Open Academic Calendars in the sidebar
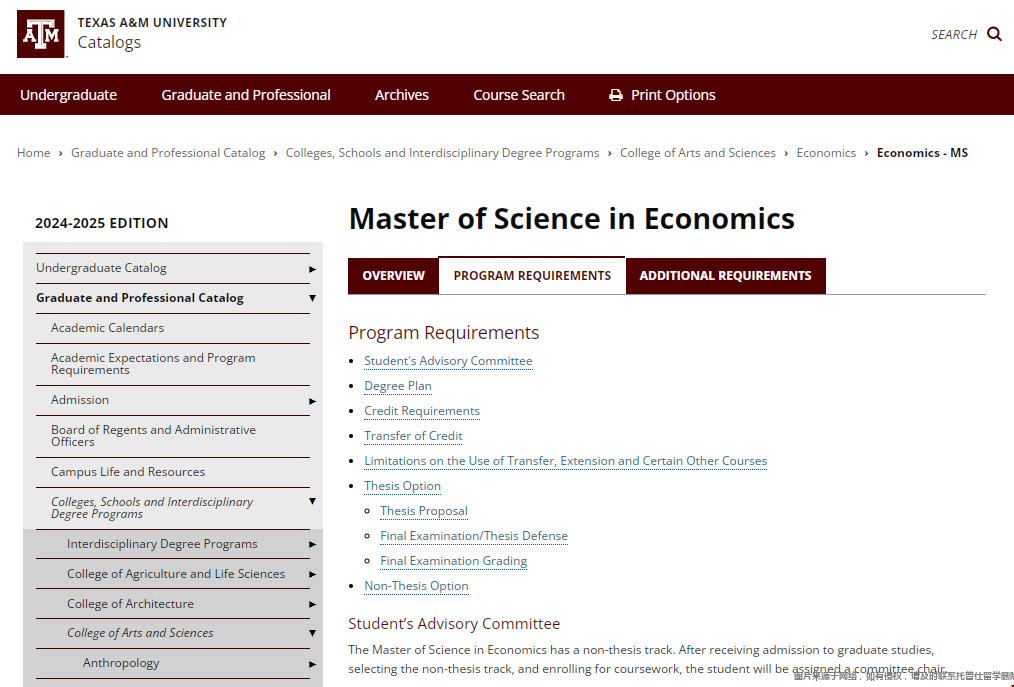Image resolution: width=1014 pixels, height=687 pixels. point(107,328)
